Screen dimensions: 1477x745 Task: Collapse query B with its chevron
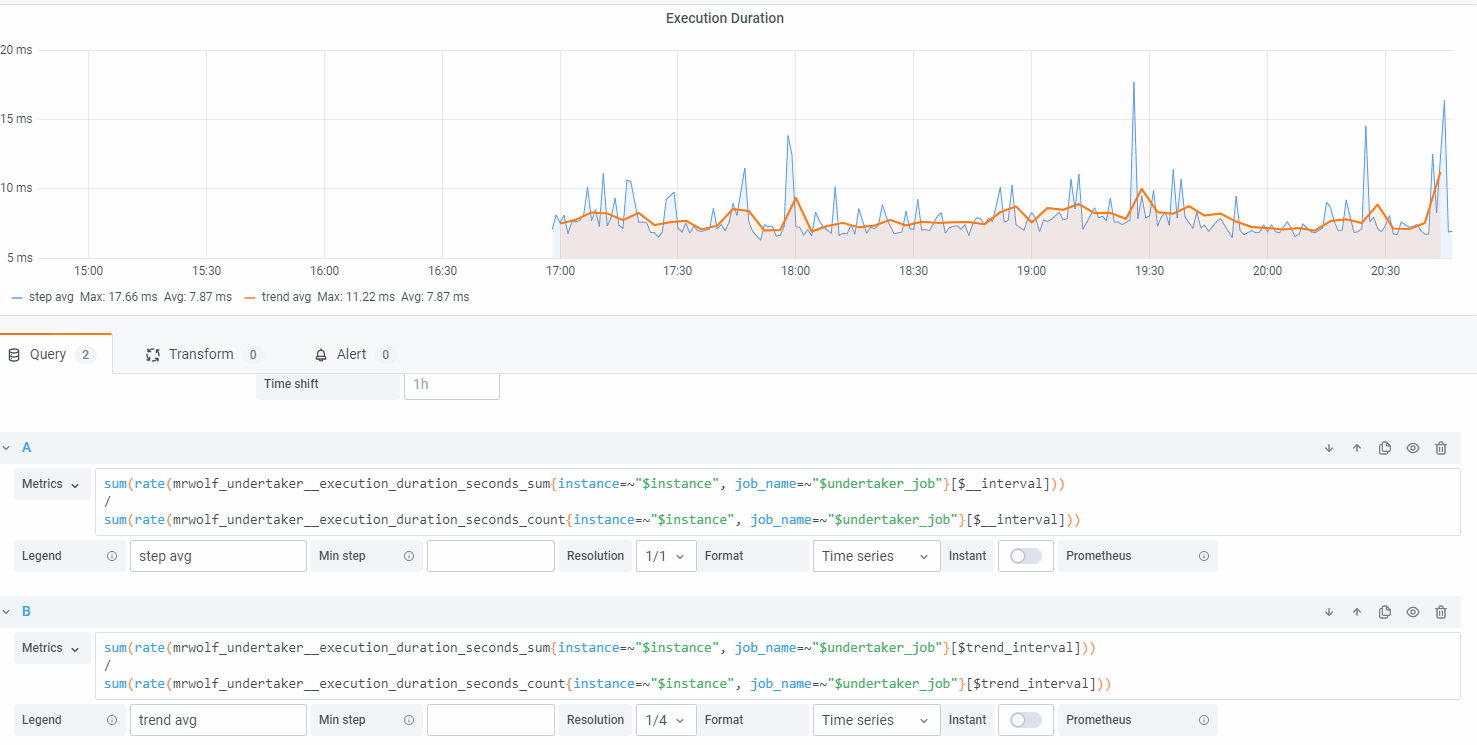pos(7,611)
